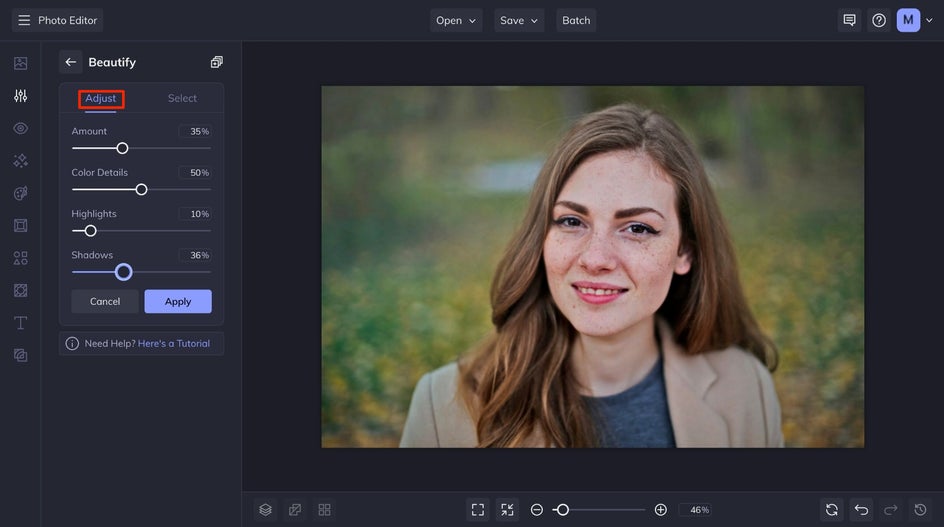Viewport: 944px width, 527px height.
Task: Apply the Beautify changes
Action: click(x=178, y=301)
